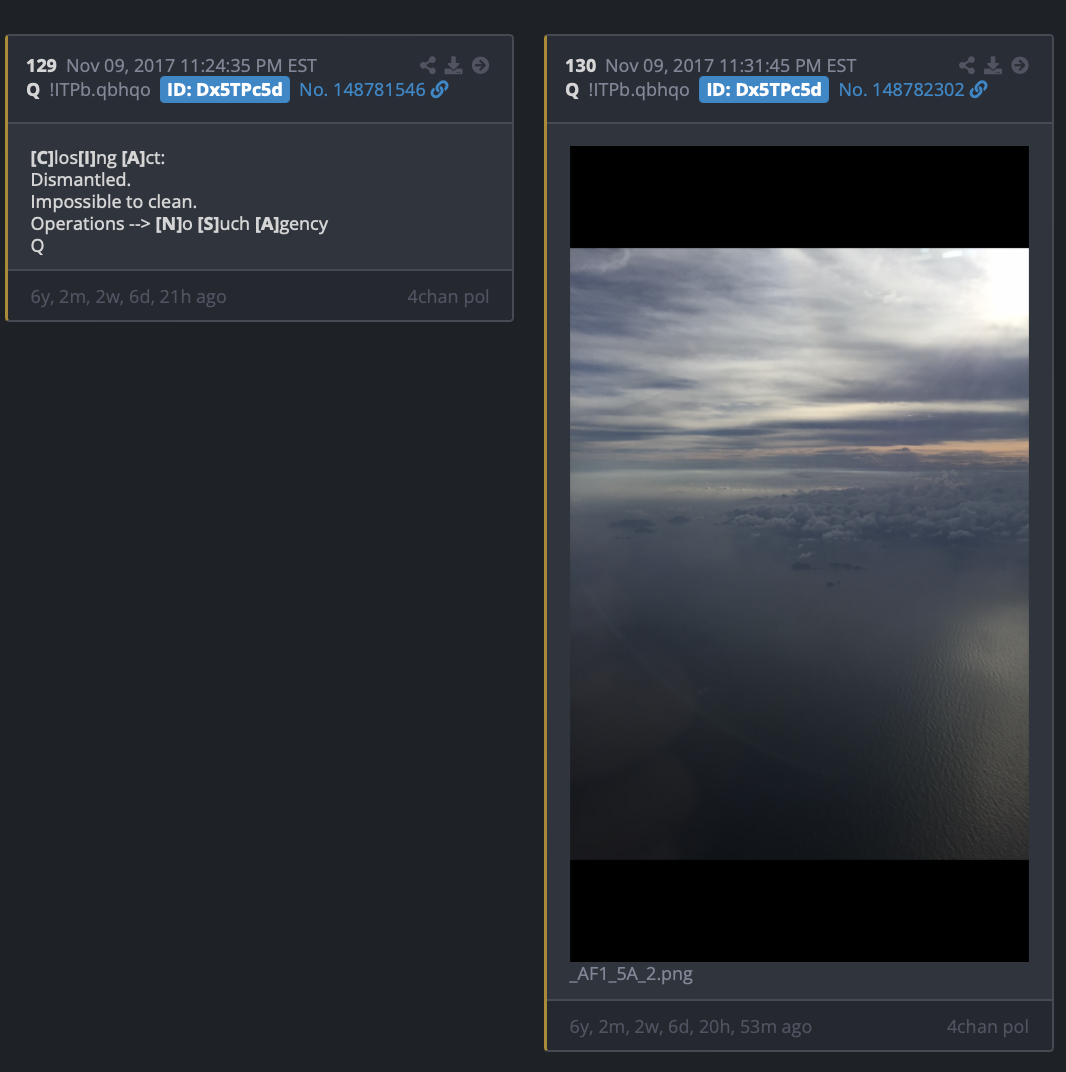Click "Operations --> [N]o [S]uch [A]gency" line

[x=179, y=224]
